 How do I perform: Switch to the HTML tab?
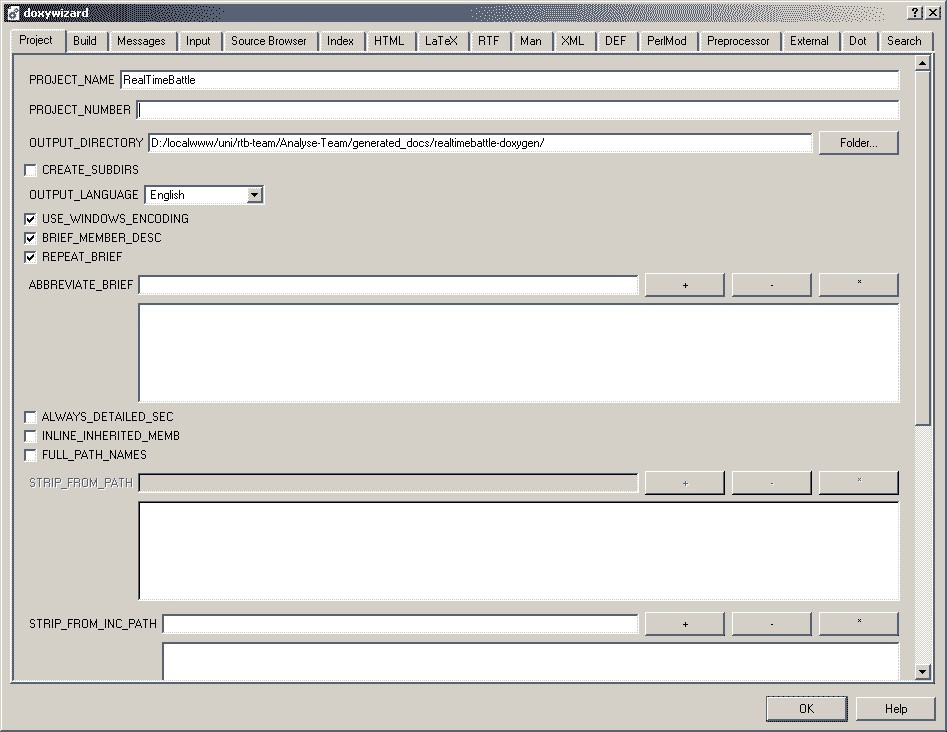click(x=389, y=40)
